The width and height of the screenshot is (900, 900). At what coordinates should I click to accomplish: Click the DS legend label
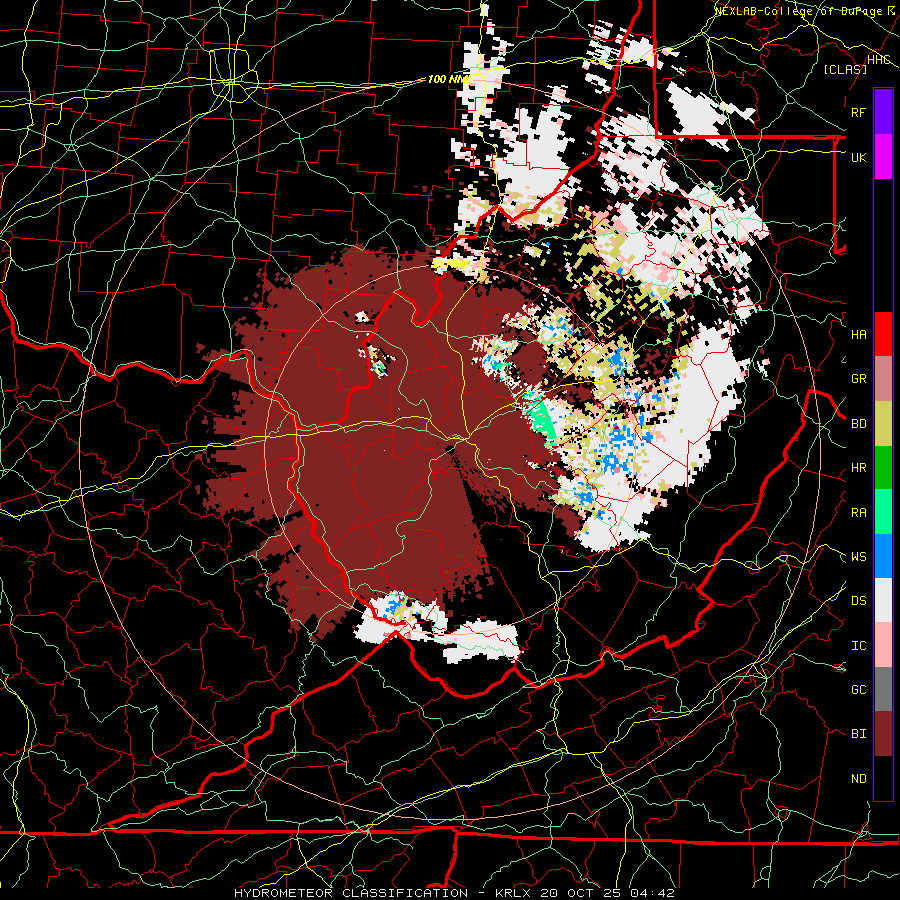tap(858, 601)
